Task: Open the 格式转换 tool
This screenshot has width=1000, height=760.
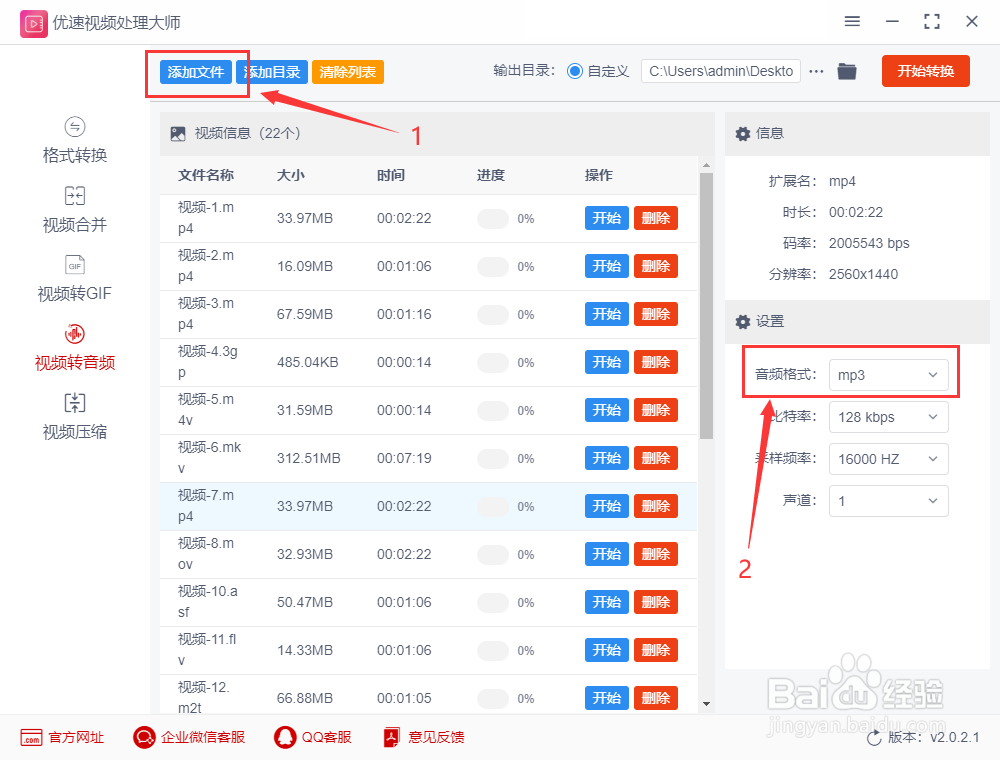Action: point(74,140)
